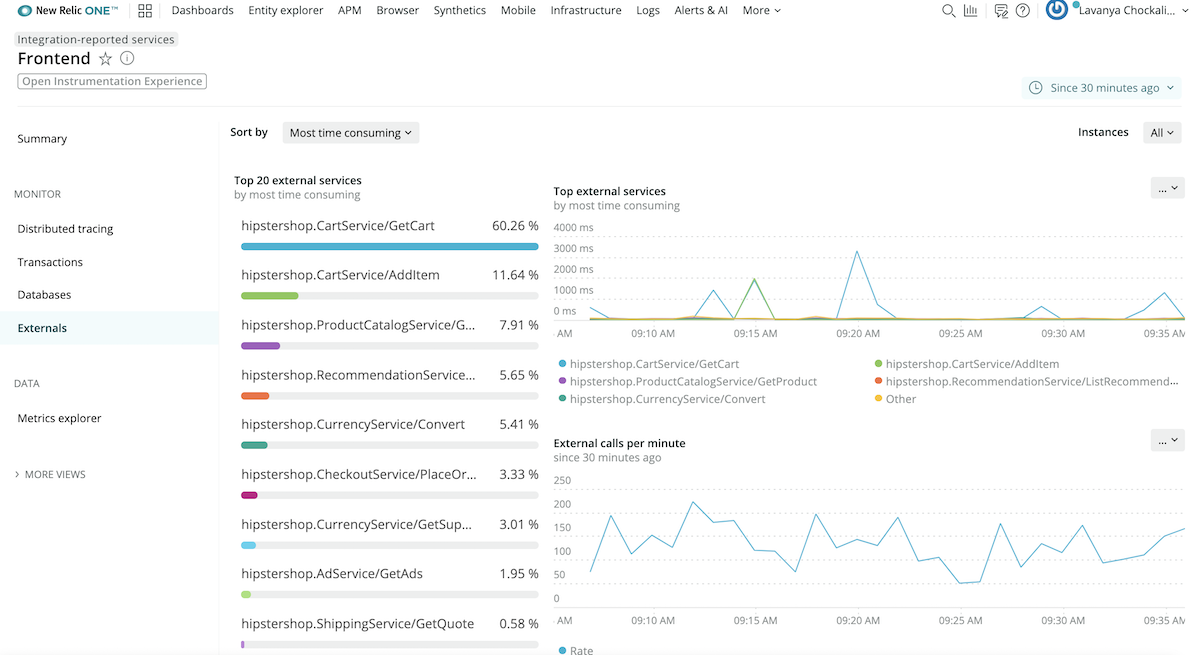Click Integration-reported services breadcrumb
This screenshot has height=655, width=1200.
(96, 39)
